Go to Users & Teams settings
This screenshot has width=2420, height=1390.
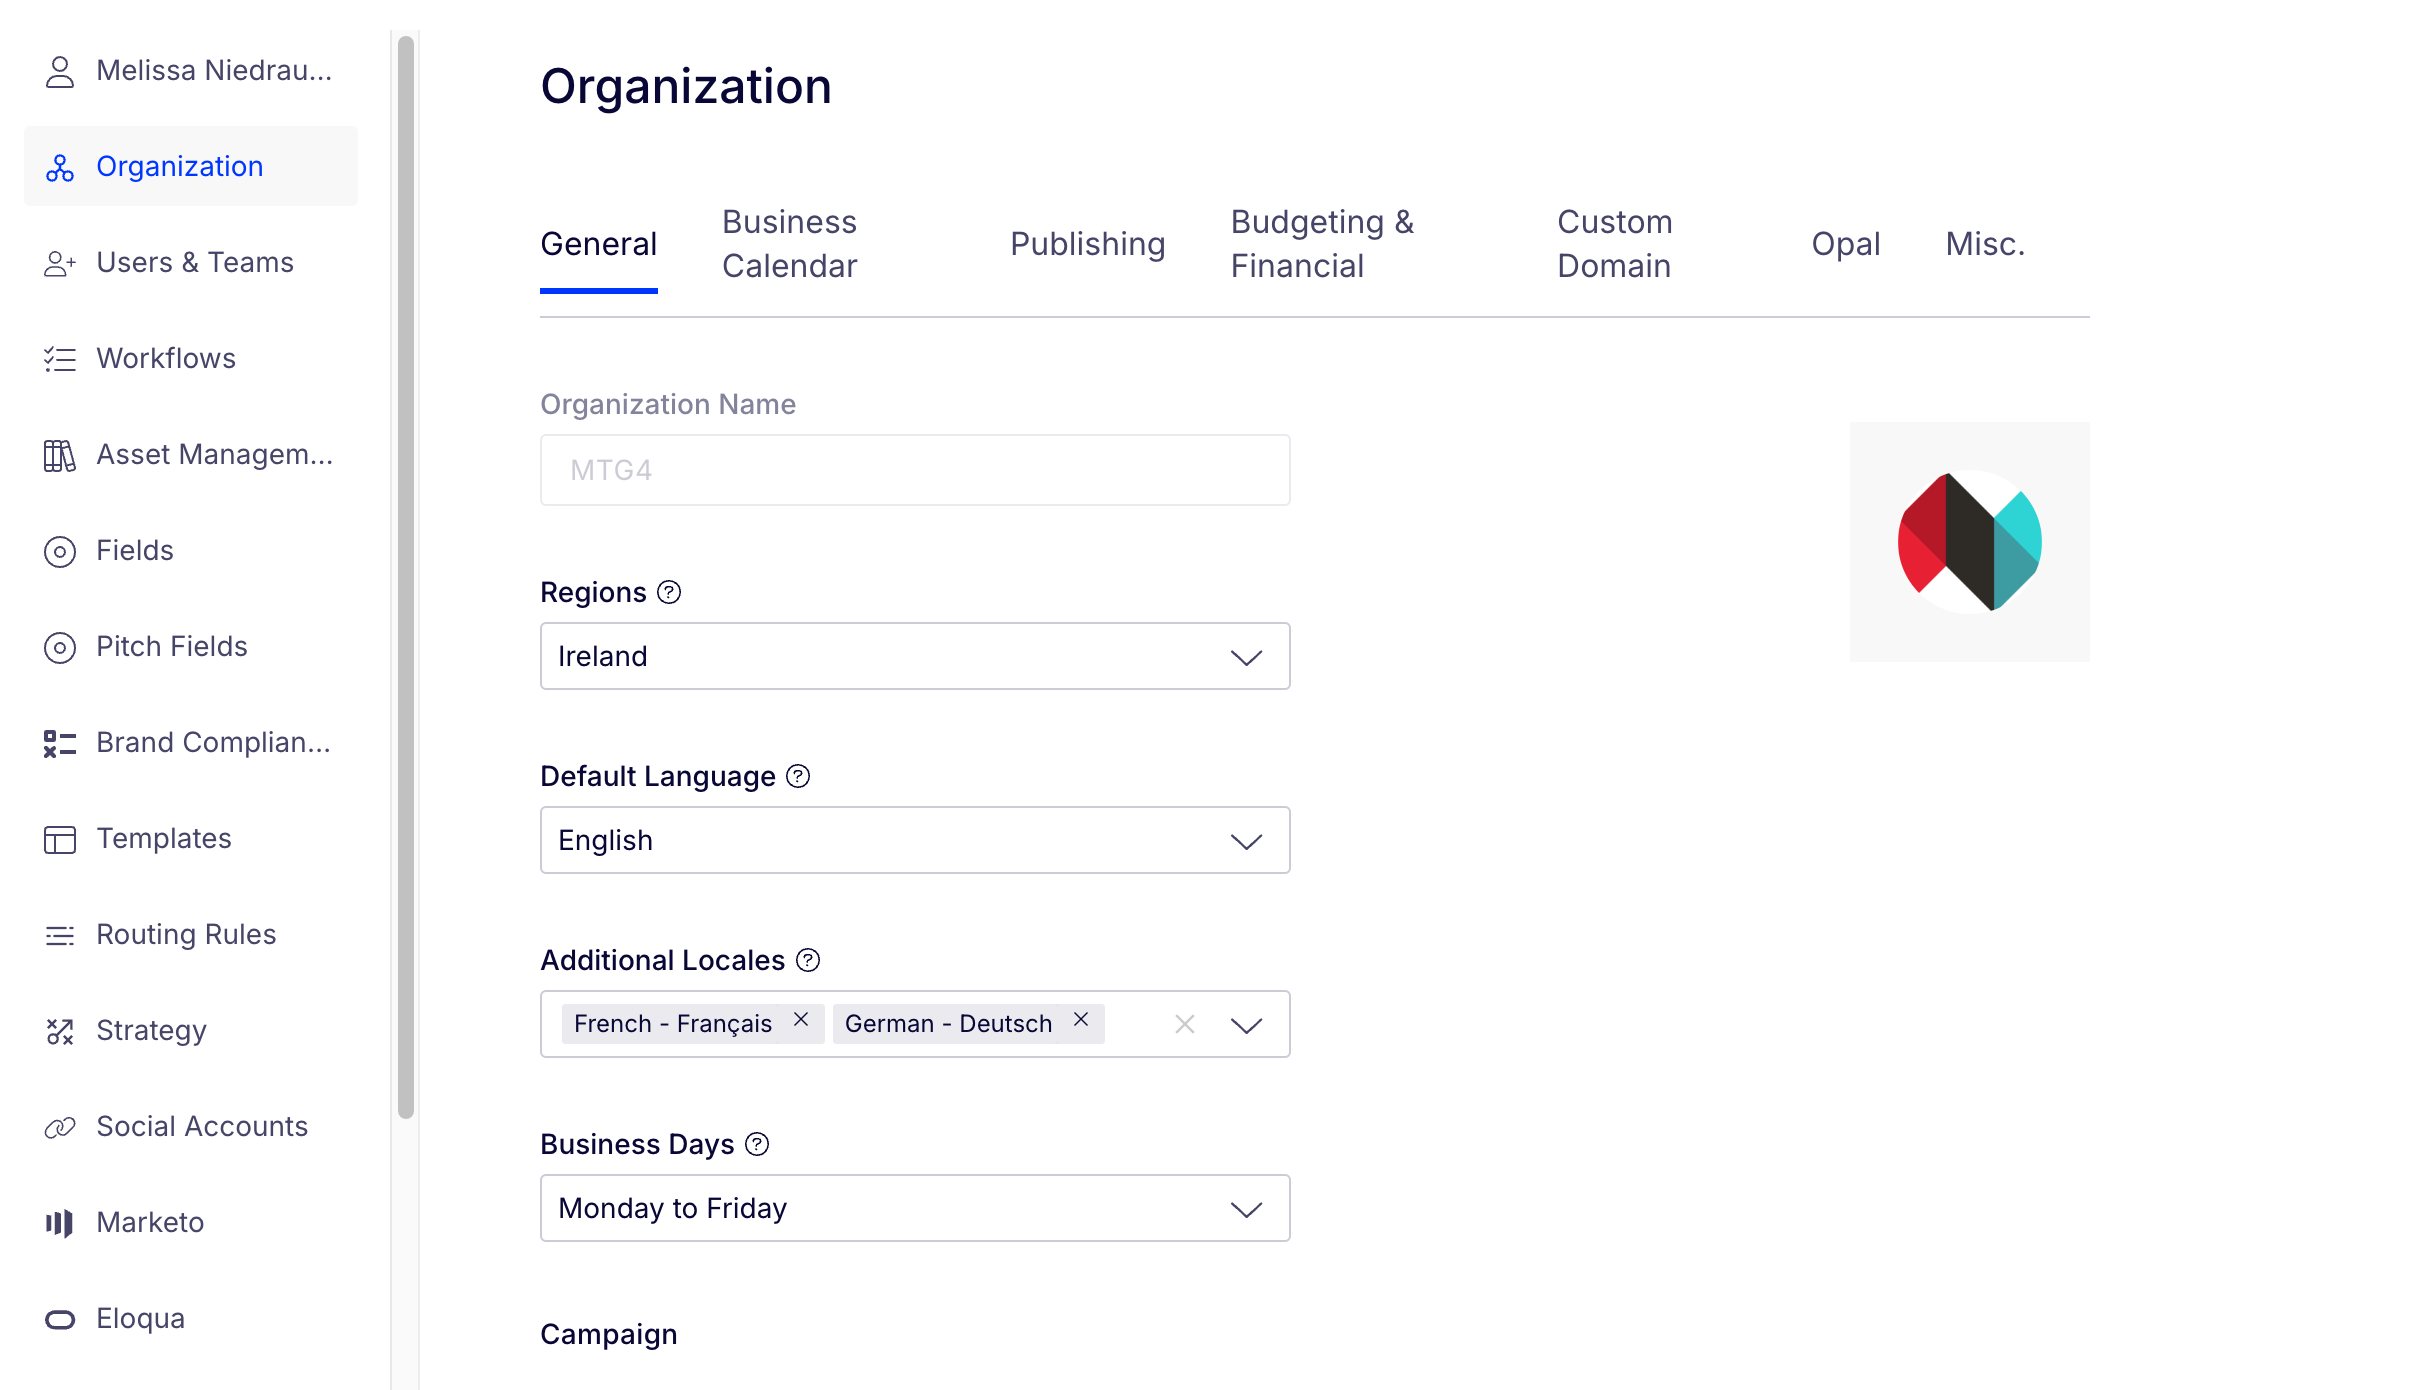[x=191, y=263]
